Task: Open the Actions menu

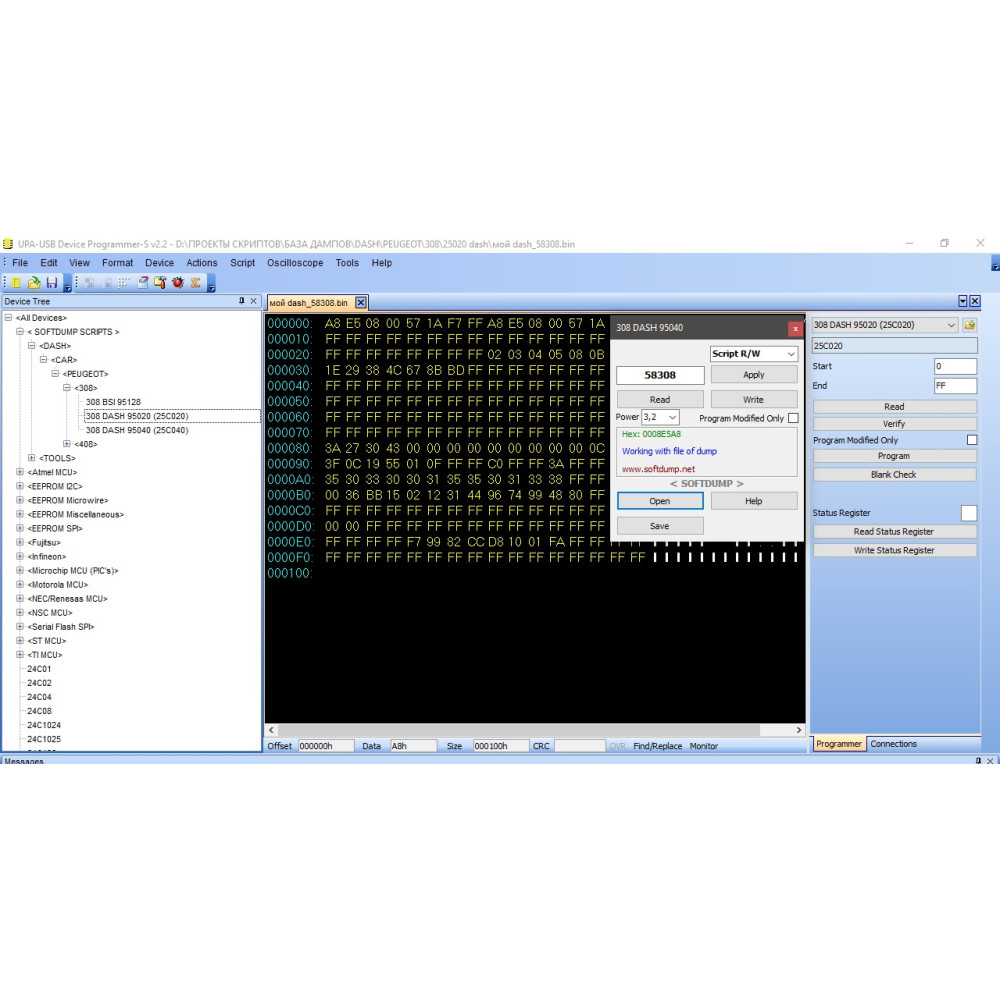Action: (x=202, y=263)
